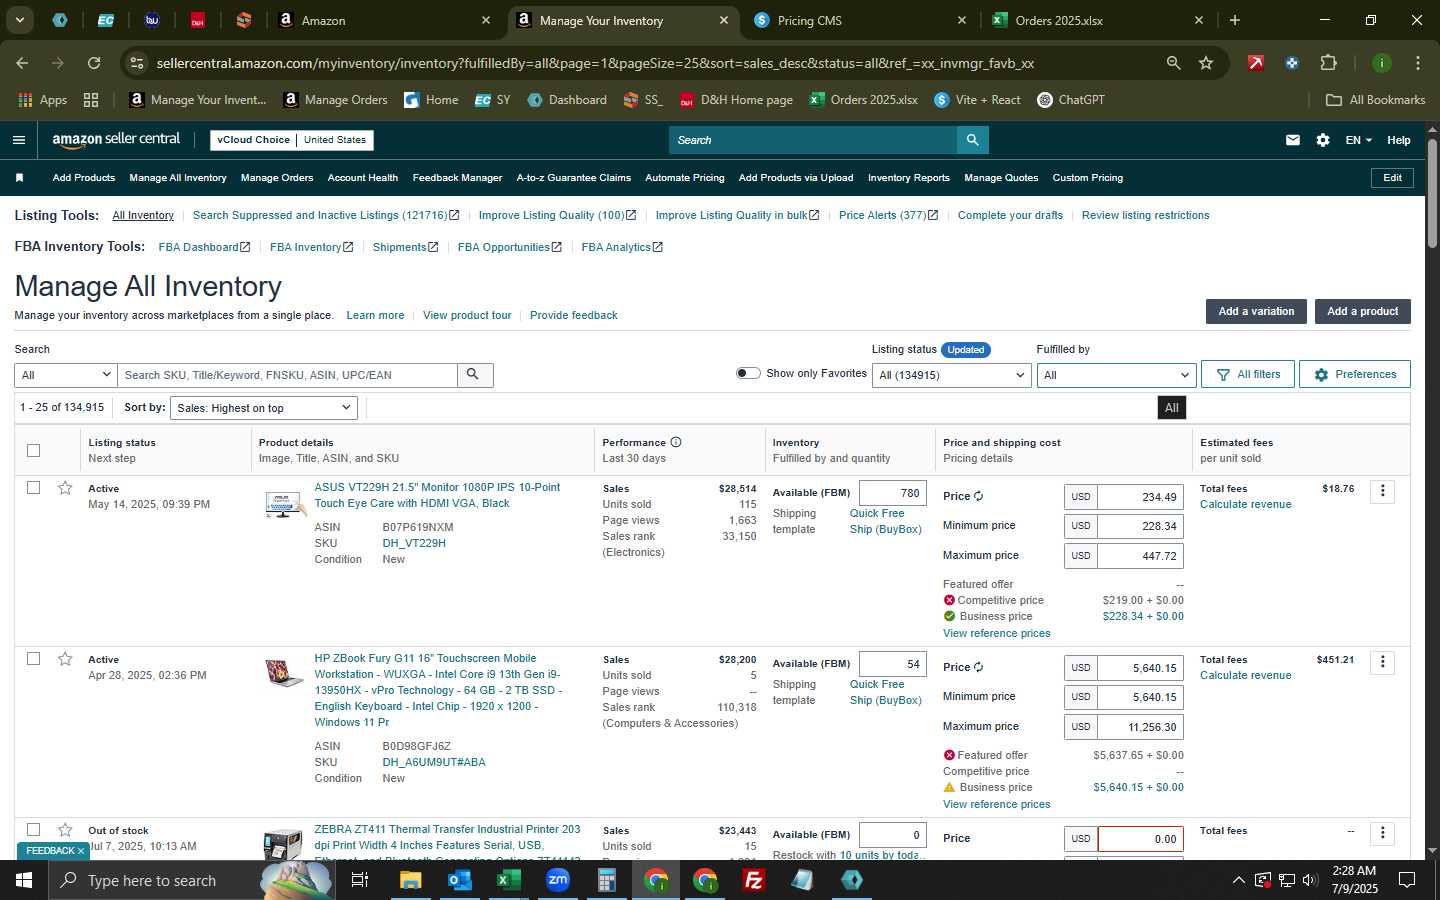Click the ASUS Price field showing 234.49
1440x900 pixels.
[1140, 497]
